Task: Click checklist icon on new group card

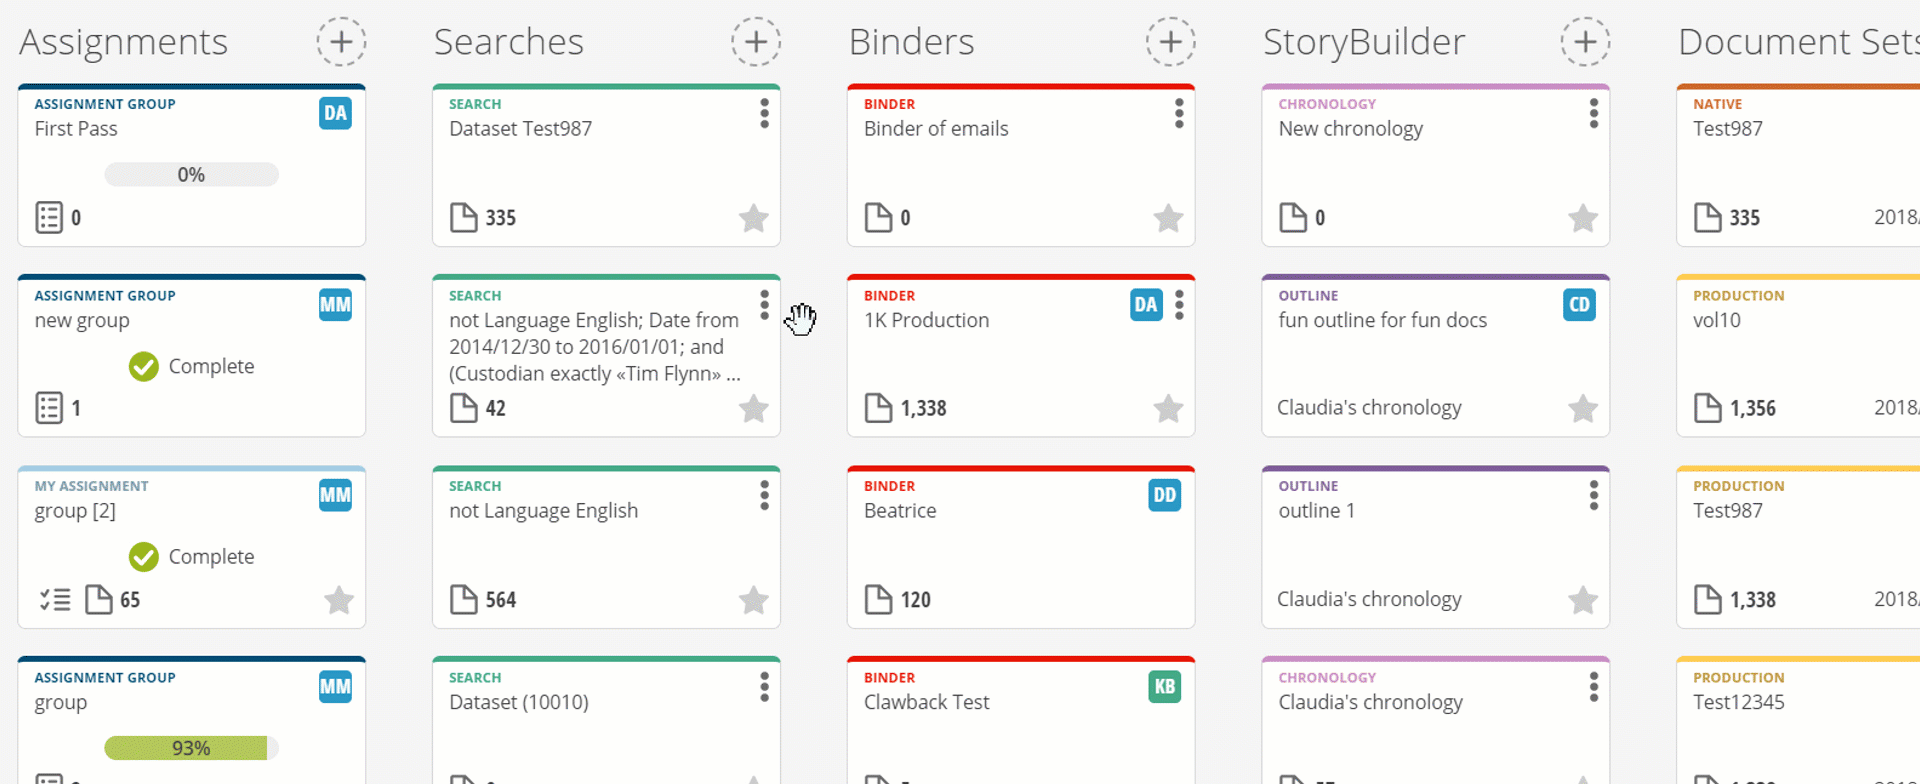Action: pos(49,408)
